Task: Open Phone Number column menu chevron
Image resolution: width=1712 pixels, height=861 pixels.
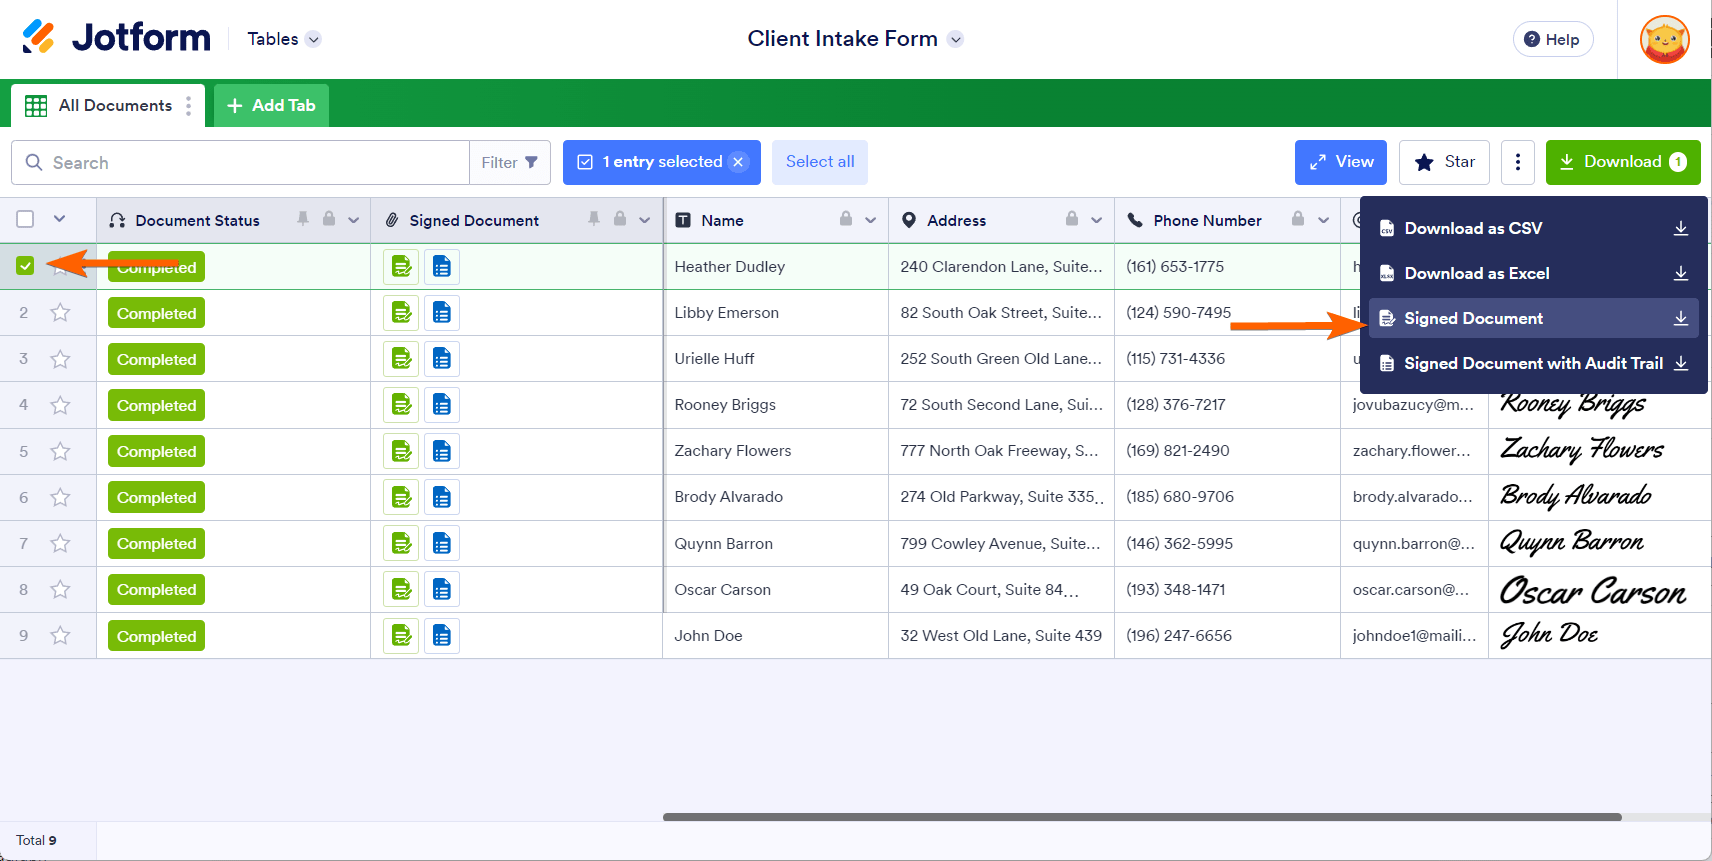Action: pyautogui.click(x=1323, y=220)
